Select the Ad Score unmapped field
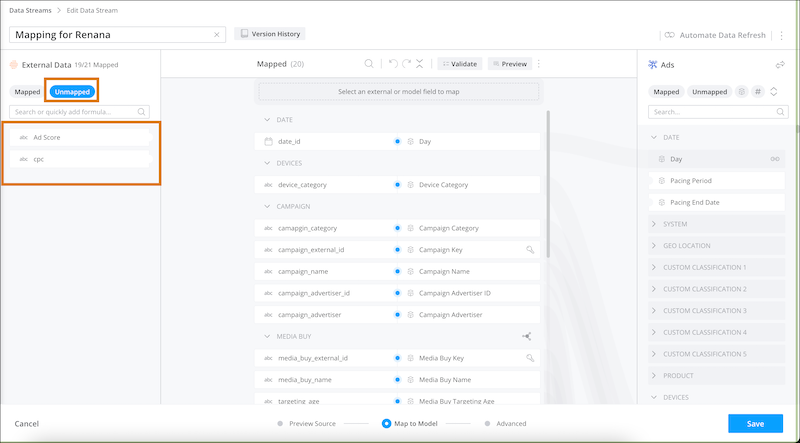The image size is (800, 443). click(80, 137)
